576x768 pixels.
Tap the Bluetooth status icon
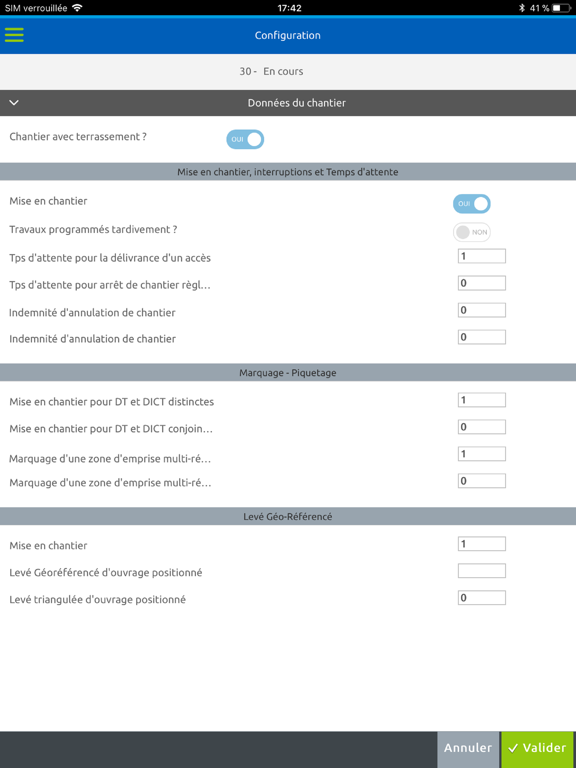click(522, 8)
